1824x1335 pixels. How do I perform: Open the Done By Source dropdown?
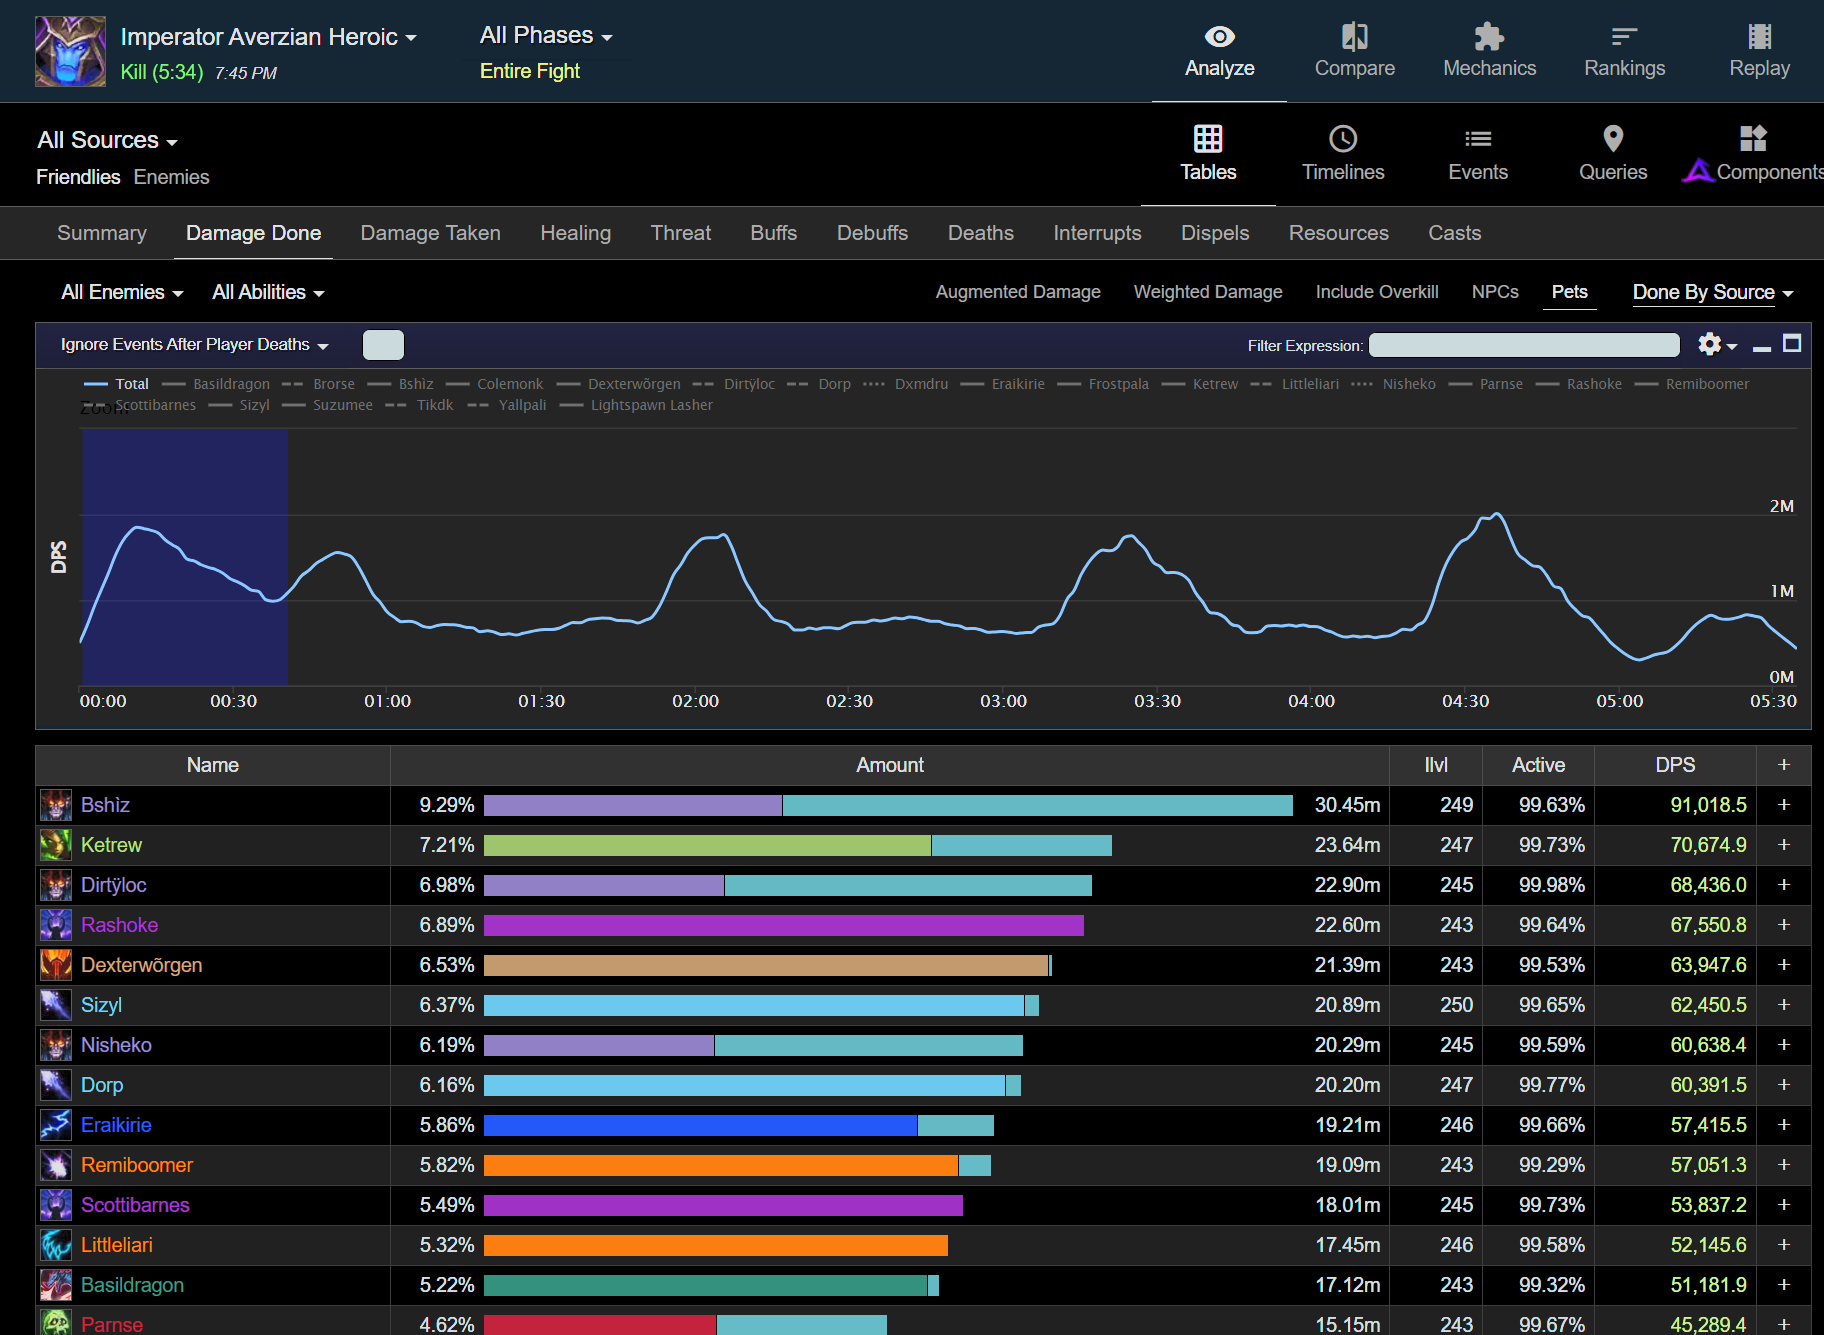click(x=1712, y=292)
